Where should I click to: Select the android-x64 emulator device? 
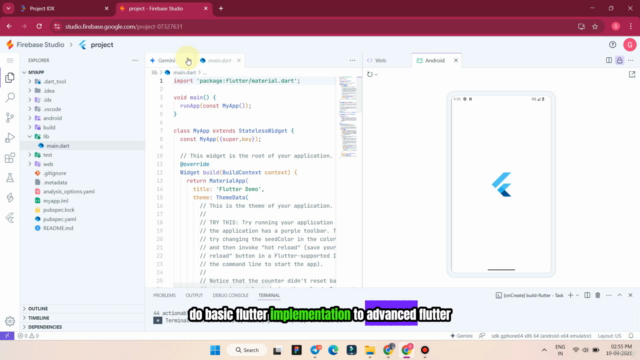tap(541, 336)
